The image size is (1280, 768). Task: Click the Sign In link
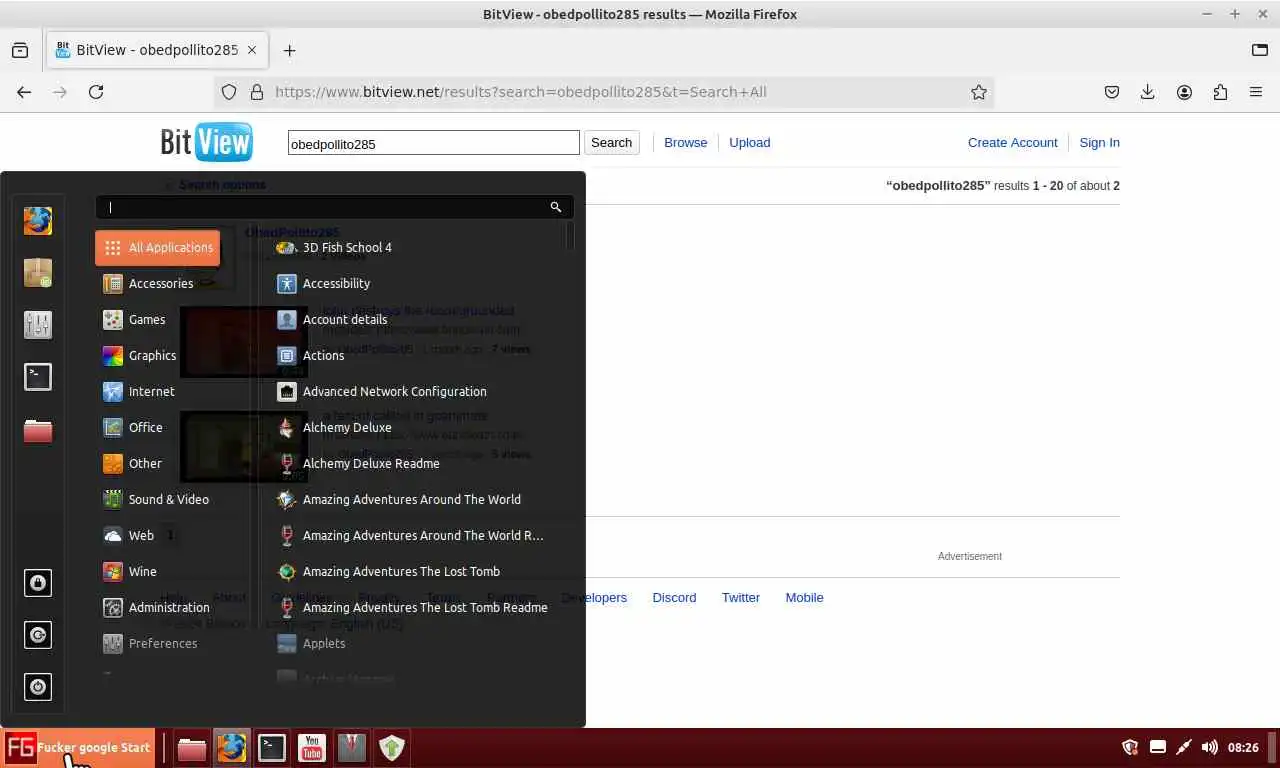(1099, 142)
